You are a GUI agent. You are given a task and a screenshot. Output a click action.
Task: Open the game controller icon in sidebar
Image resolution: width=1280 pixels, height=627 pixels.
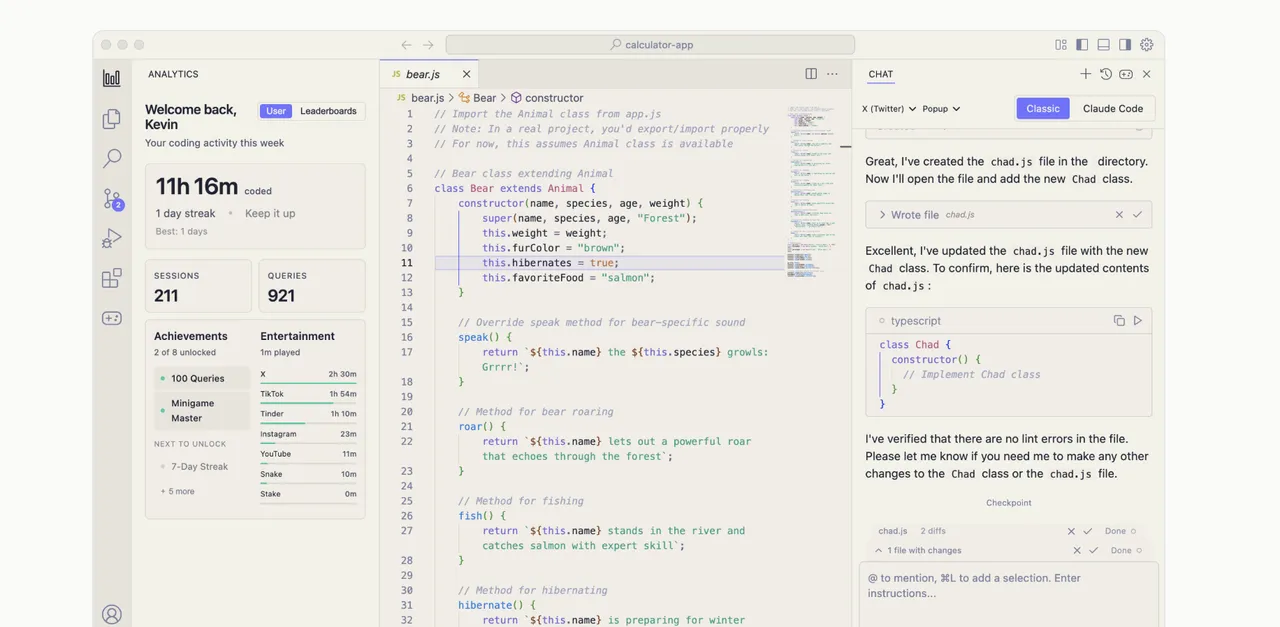(x=112, y=318)
